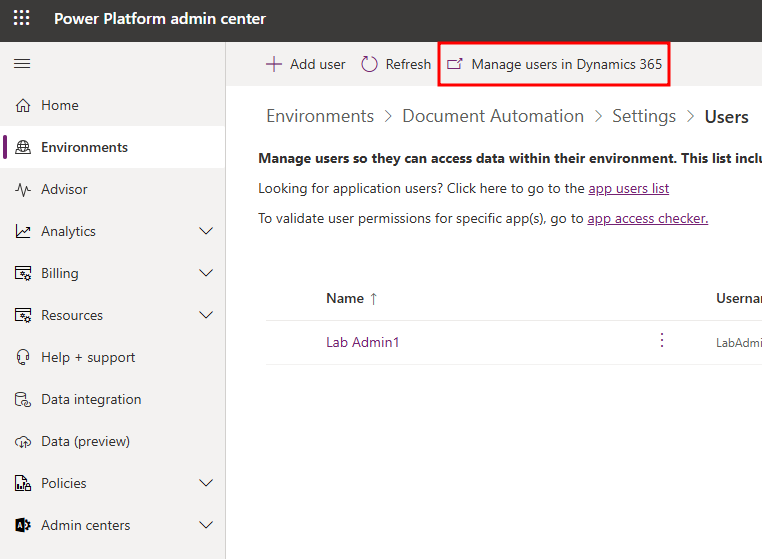Image resolution: width=762 pixels, height=559 pixels.
Task: Click the Data integration database icon
Action: pos(23,400)
